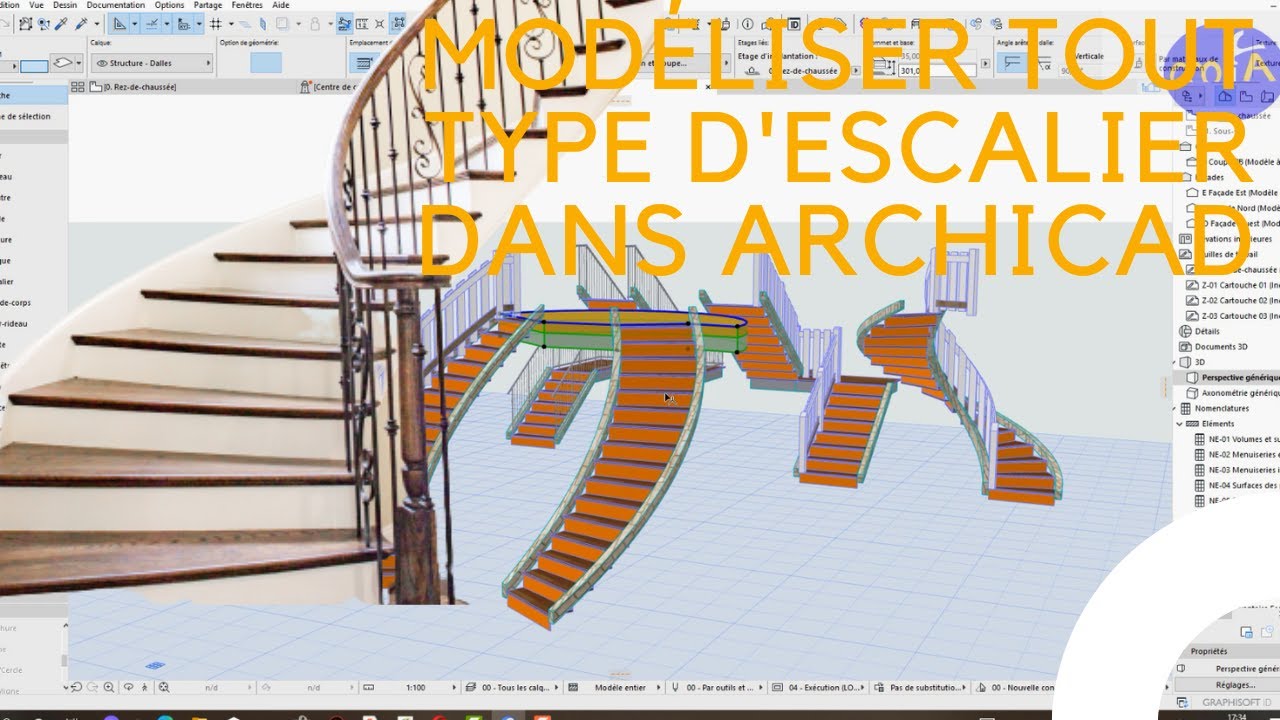The height and width of the screenshot is (720, 1280).
Task: Open the Documentation menu
Action: pyautogui.click(x=116, y=5)
